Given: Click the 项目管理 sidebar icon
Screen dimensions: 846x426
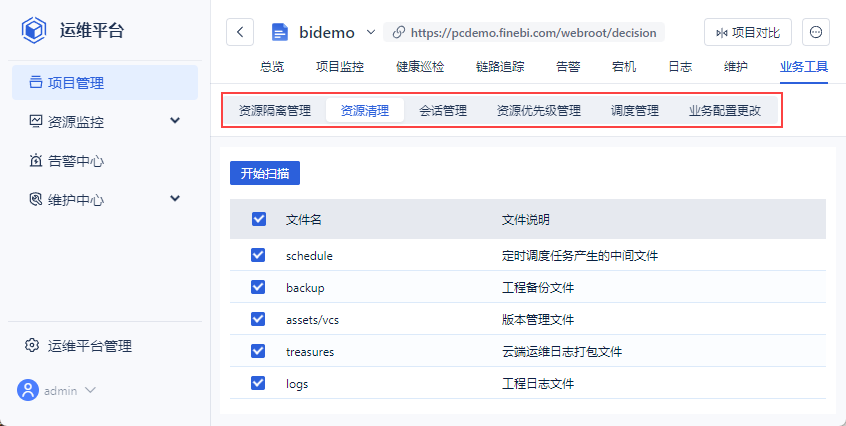Looking at the screenshot, I should click(35, 83).
